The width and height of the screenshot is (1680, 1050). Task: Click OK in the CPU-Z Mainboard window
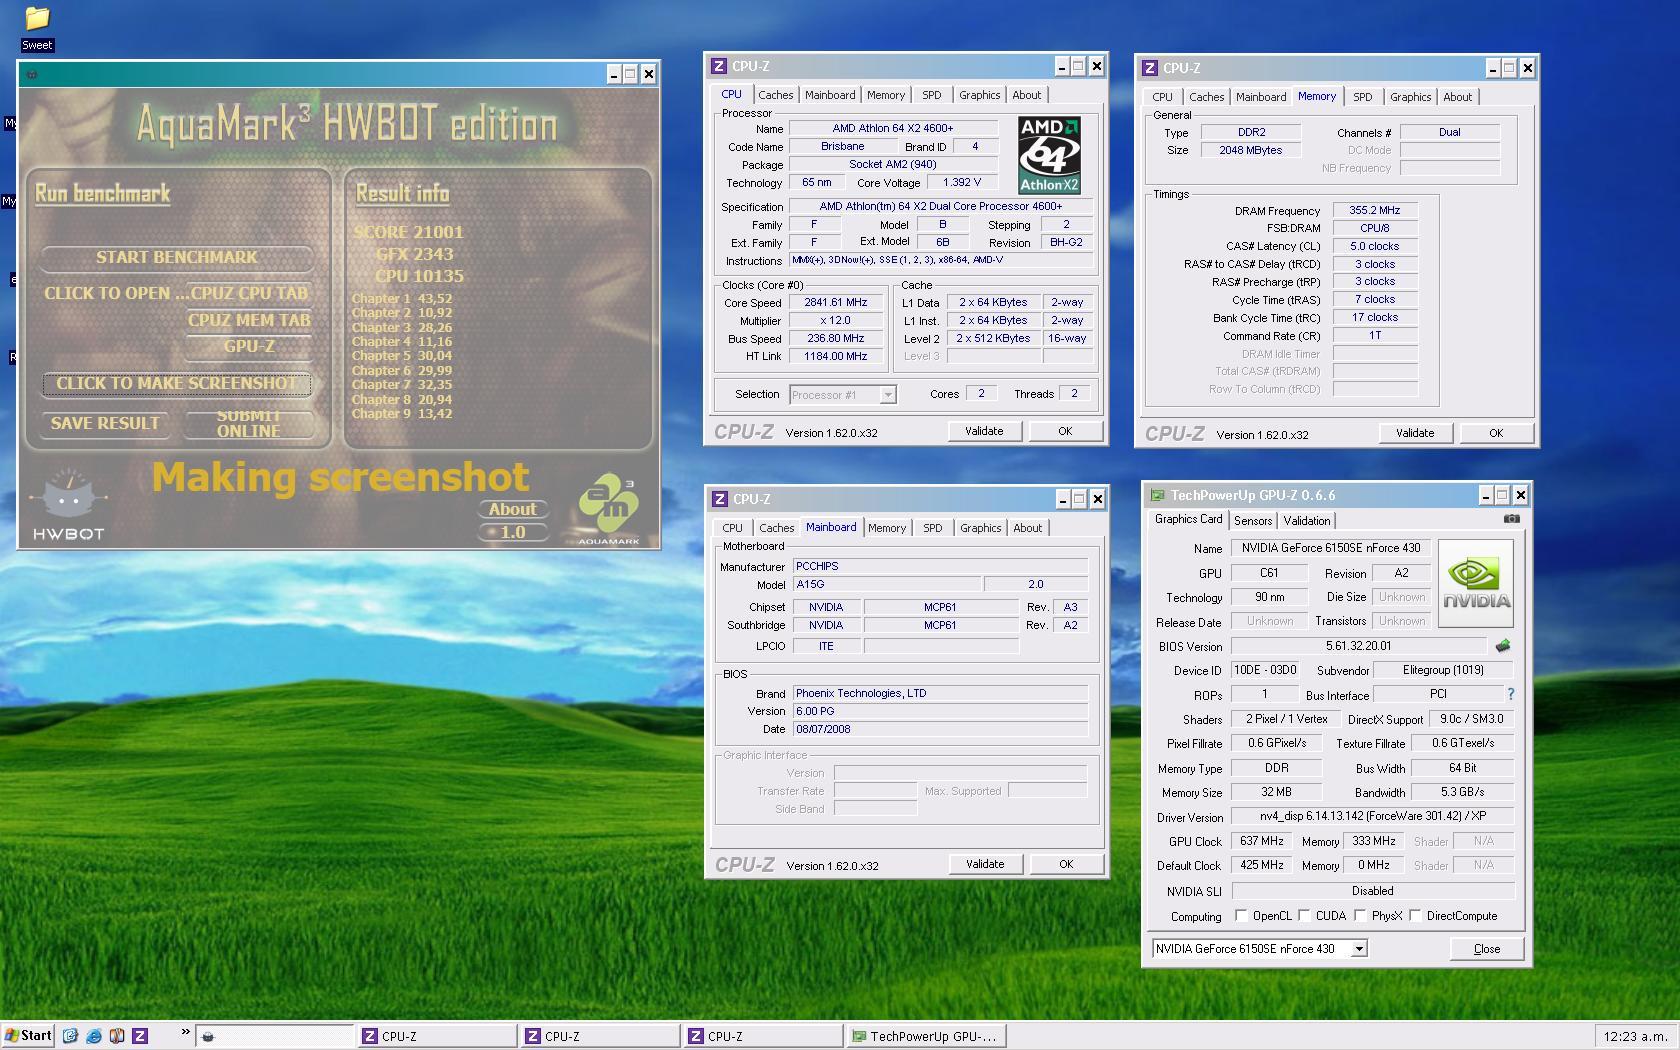[x=1066, y=864]
